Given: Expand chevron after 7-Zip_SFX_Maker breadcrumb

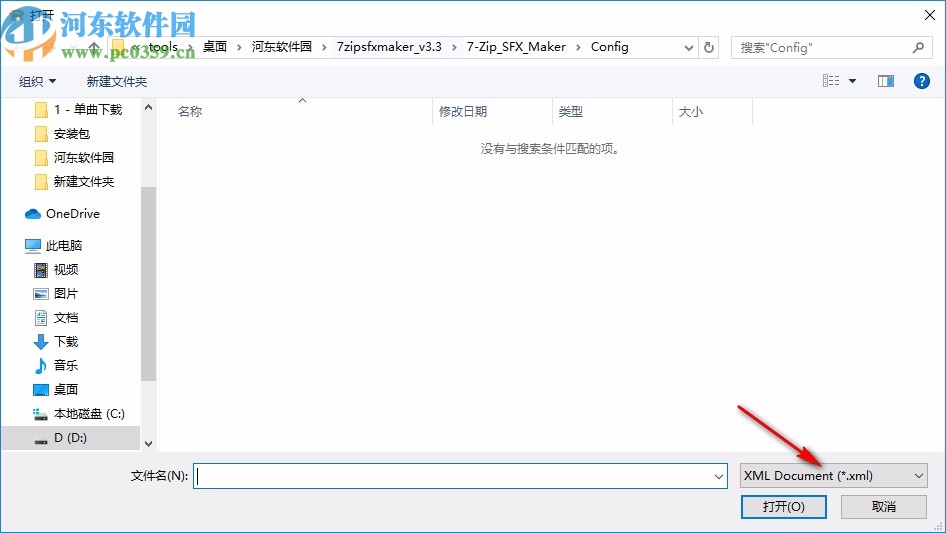Looking at the screenshot, I should [578, 47].
